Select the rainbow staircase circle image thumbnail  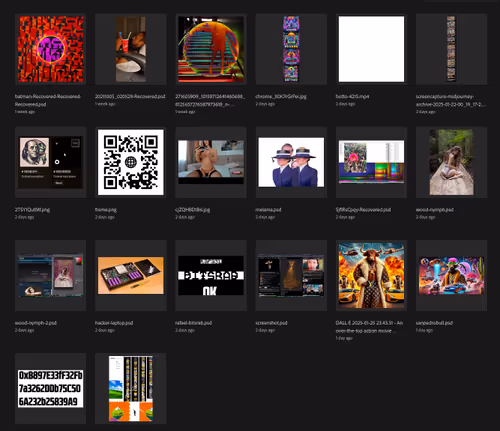pyautogui.click(x=211, y=49)
